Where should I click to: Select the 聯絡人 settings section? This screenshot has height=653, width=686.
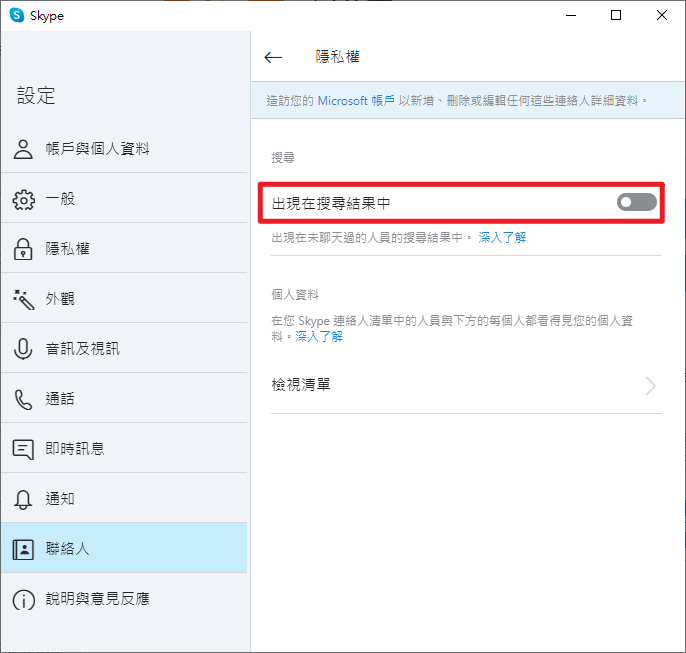(x=124, y=548)
